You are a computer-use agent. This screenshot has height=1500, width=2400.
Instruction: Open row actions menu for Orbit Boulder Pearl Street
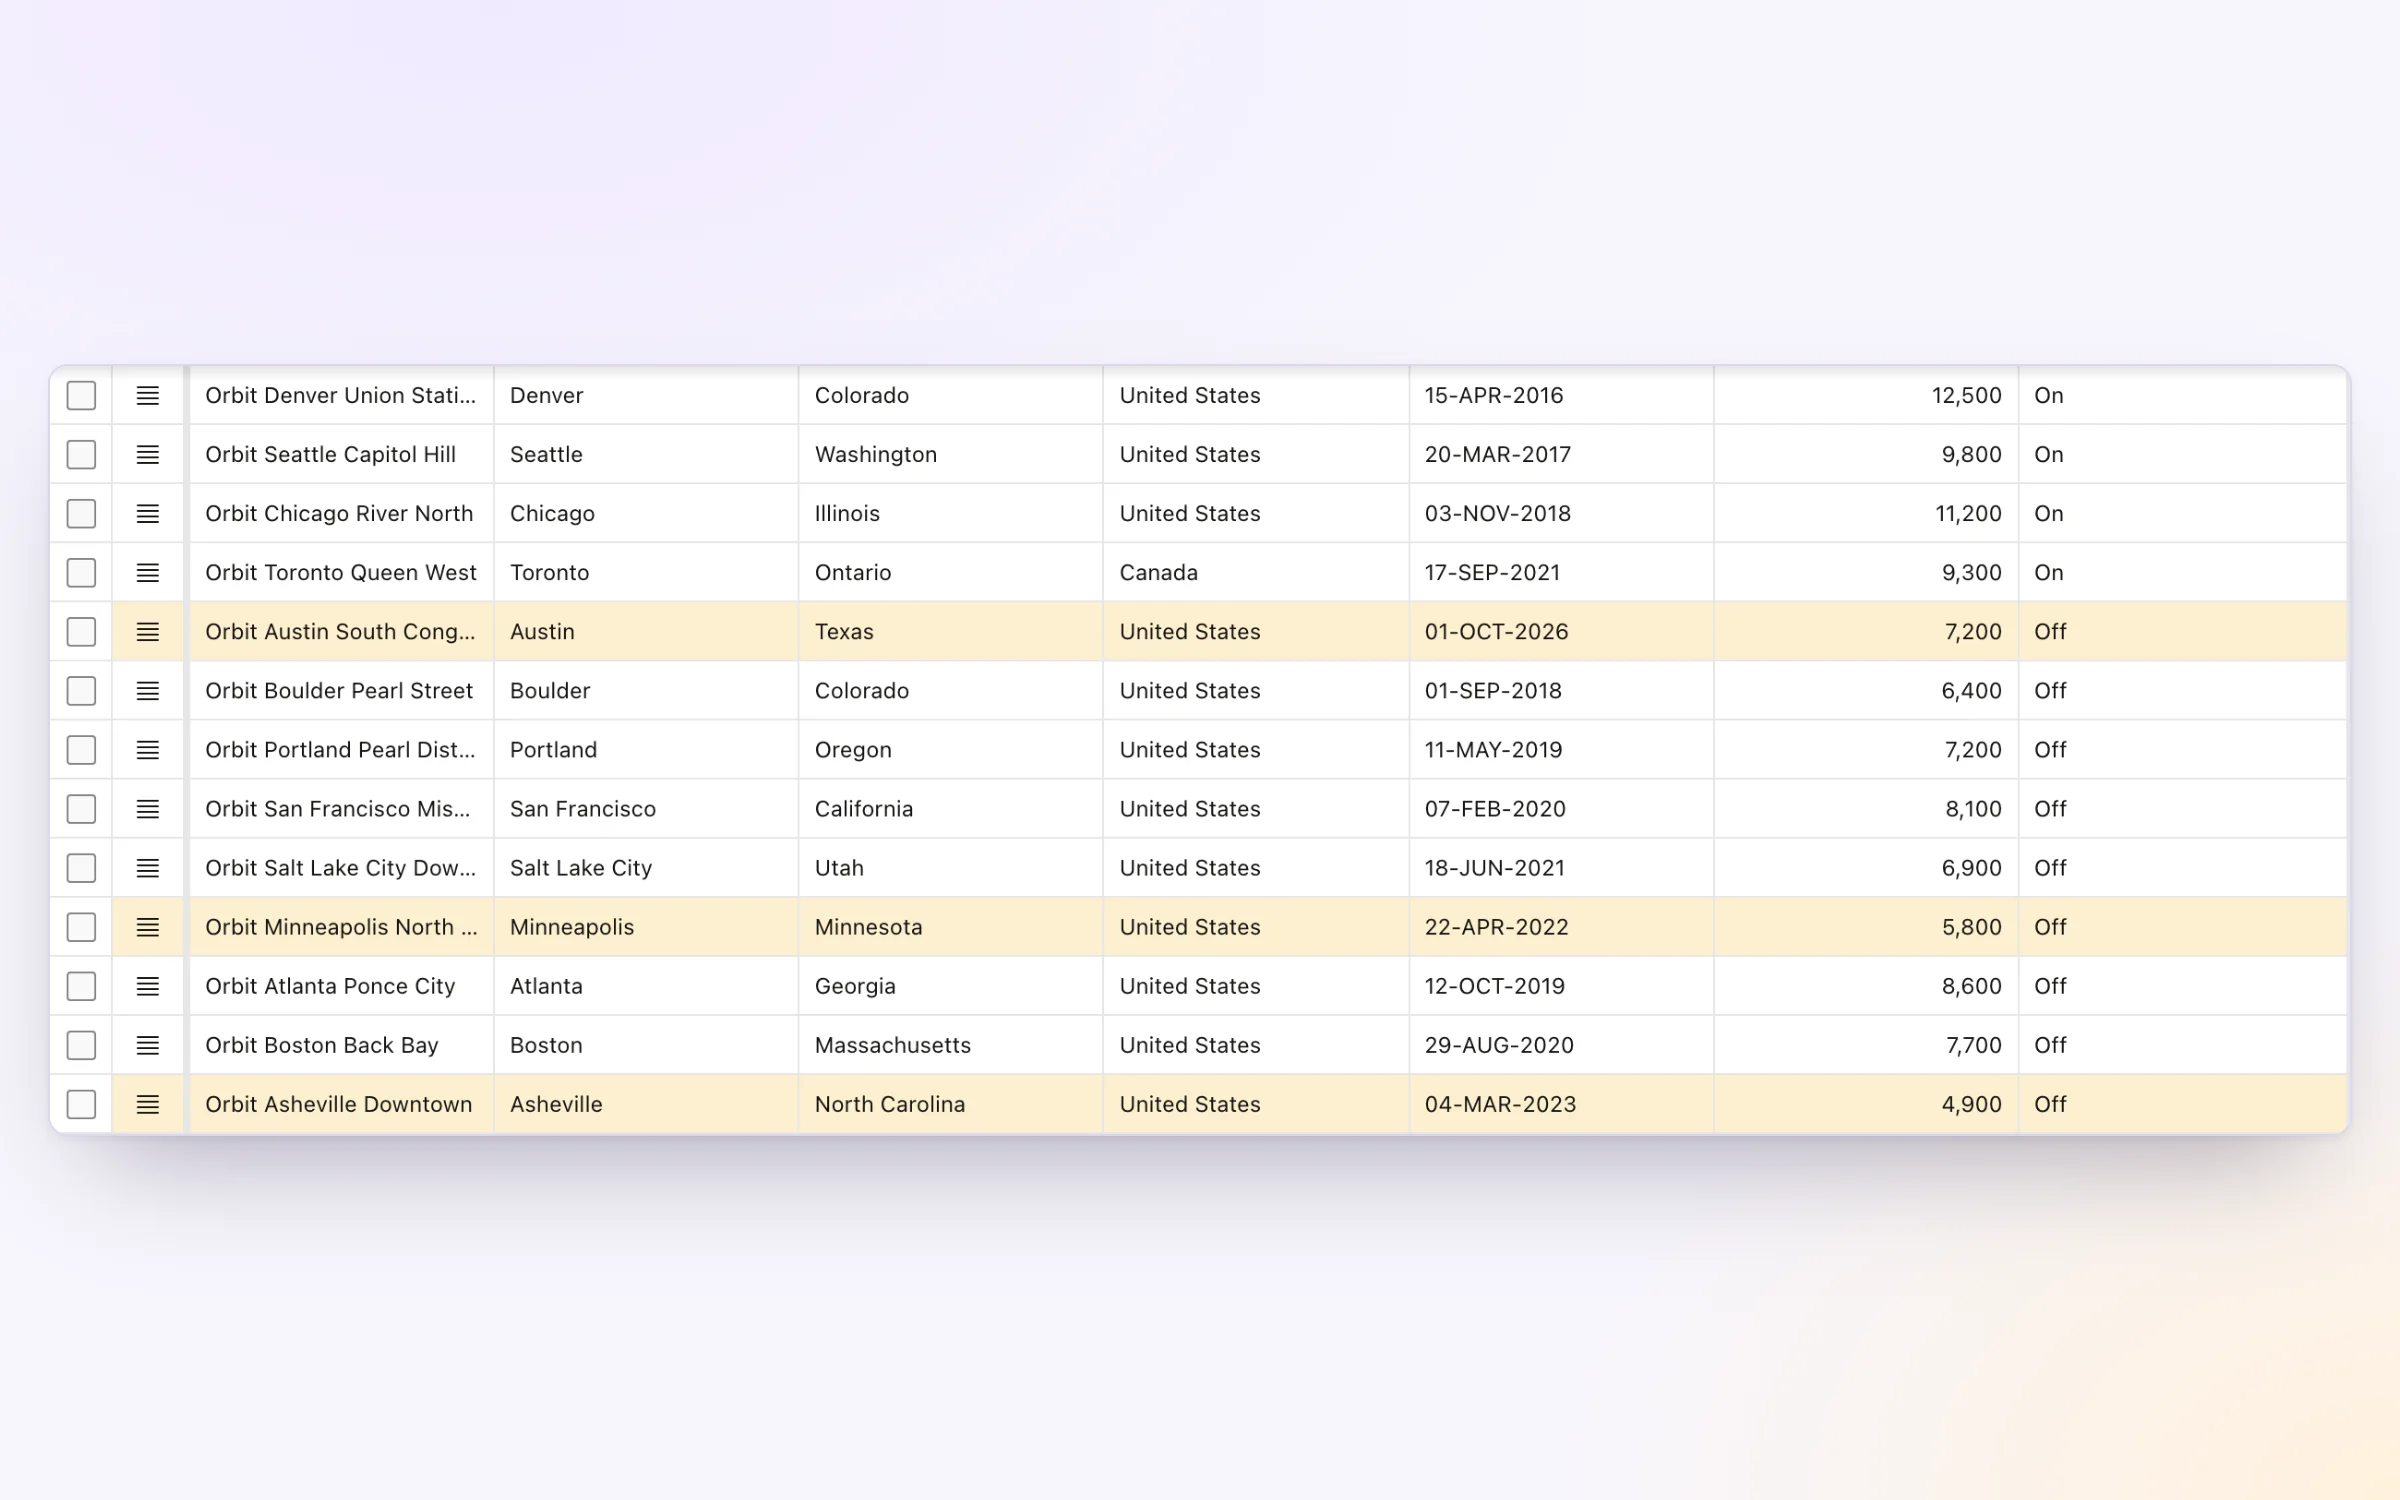[x=147, y=691]
